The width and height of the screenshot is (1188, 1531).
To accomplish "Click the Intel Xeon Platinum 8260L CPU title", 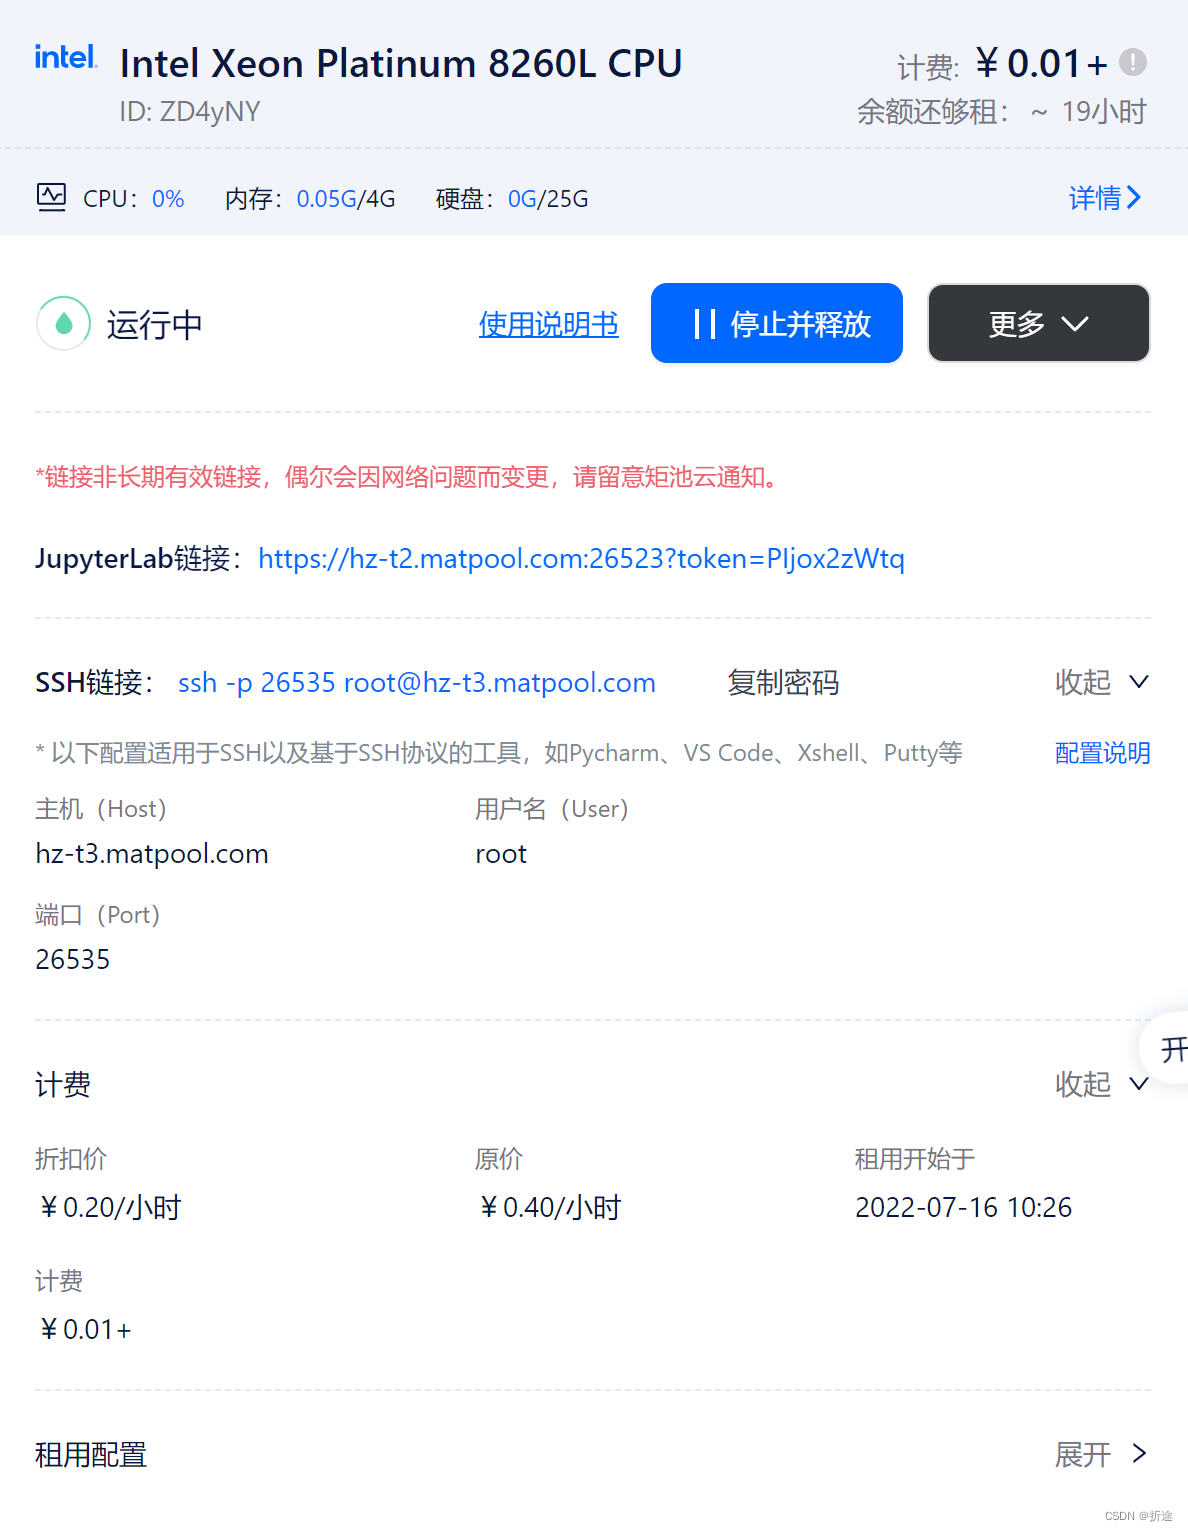I will [x=401, y=63].
